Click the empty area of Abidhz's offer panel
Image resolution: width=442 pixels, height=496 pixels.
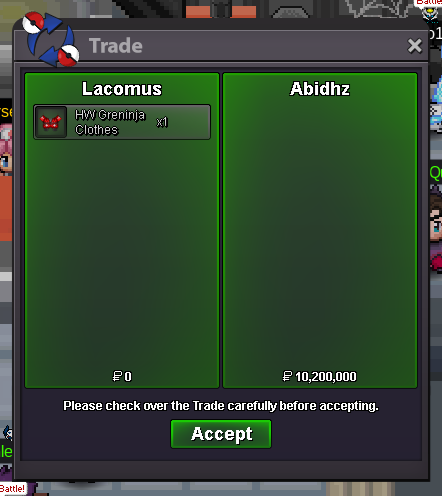pyautogui.click(x=320, y=233)
